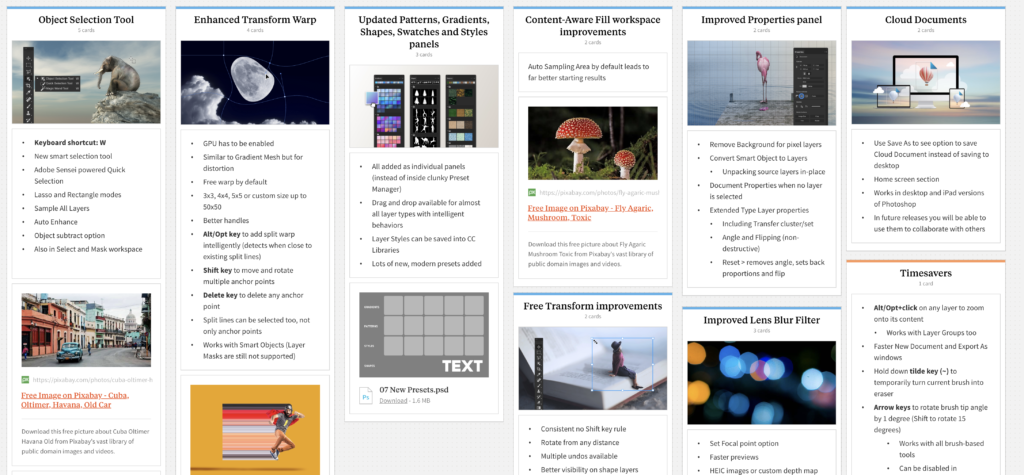Open the Fly Agaric, Mushroom, Toxic Pixabay link
Image resolution: width=1024 pixels, height=475 pixels.
(x=590, y=212)
